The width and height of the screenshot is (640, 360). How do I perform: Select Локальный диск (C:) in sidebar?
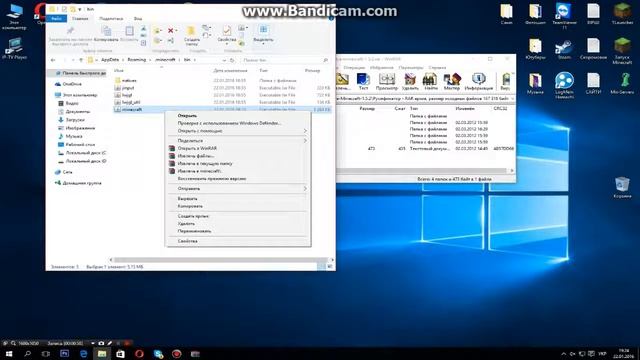86,153
